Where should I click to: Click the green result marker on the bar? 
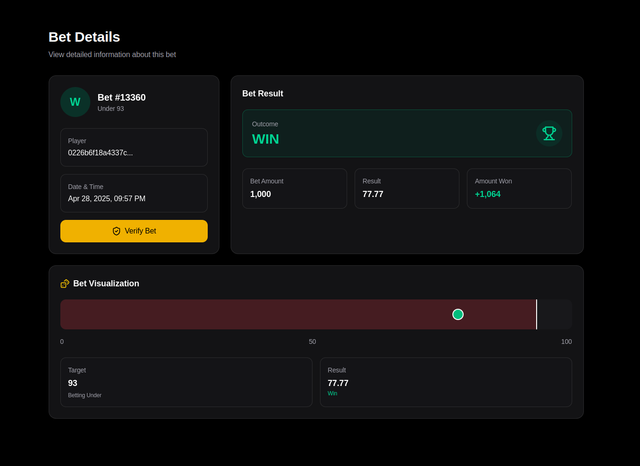pyautogui.click(x=458, y=314)
